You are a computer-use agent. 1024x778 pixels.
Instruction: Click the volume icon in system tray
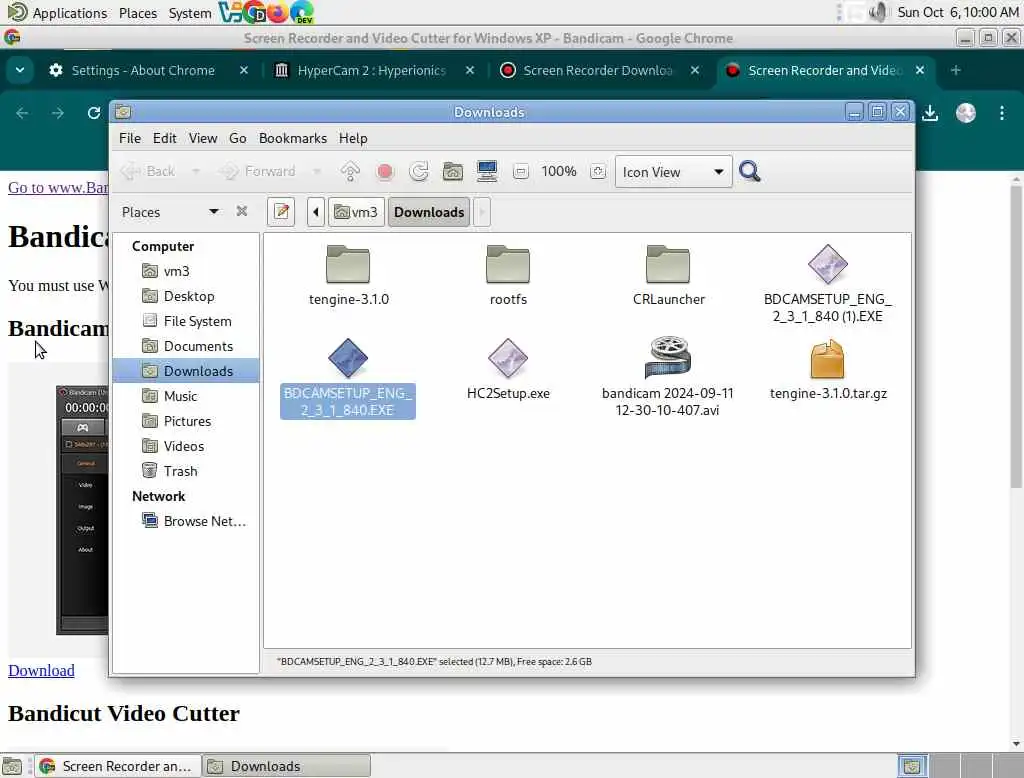coord(878,12)
